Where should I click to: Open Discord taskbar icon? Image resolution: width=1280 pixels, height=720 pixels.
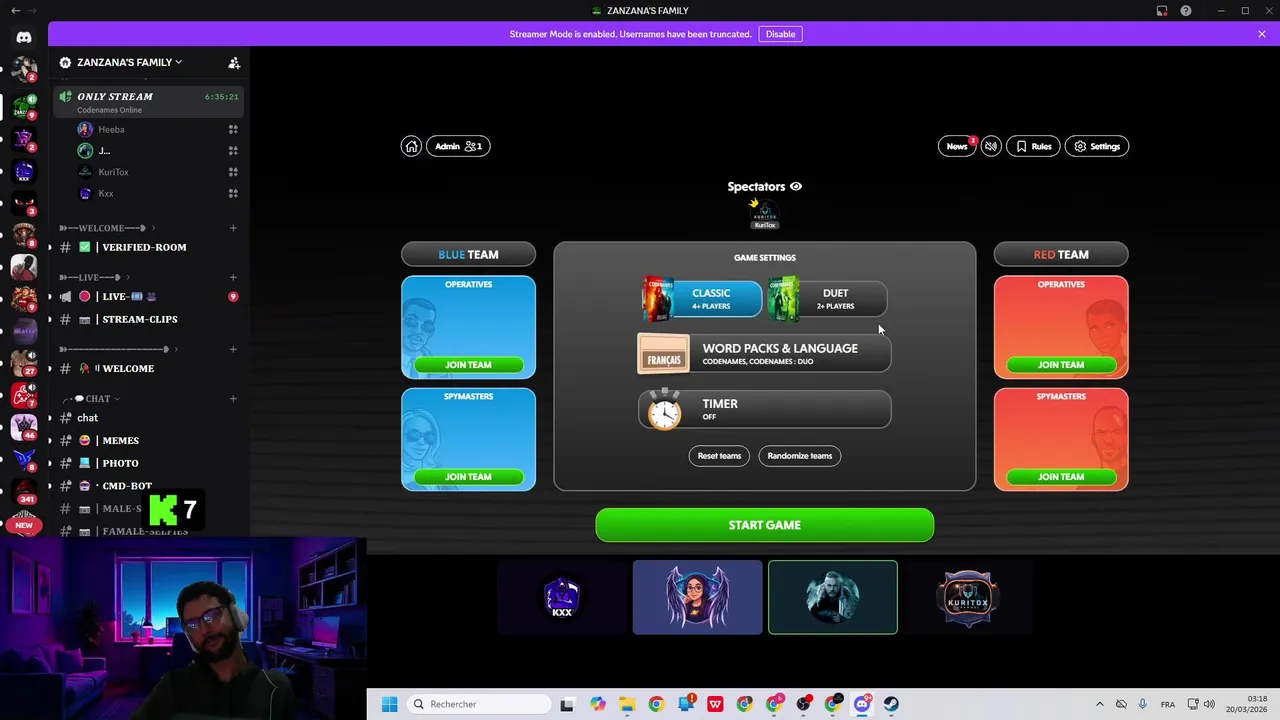click(x=861, y=704)
